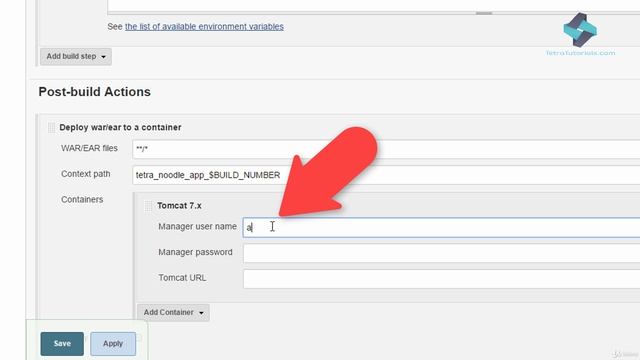640x360 pixels.
Task: Open the Add build step dropdown
Action: (x=76, y=56)
